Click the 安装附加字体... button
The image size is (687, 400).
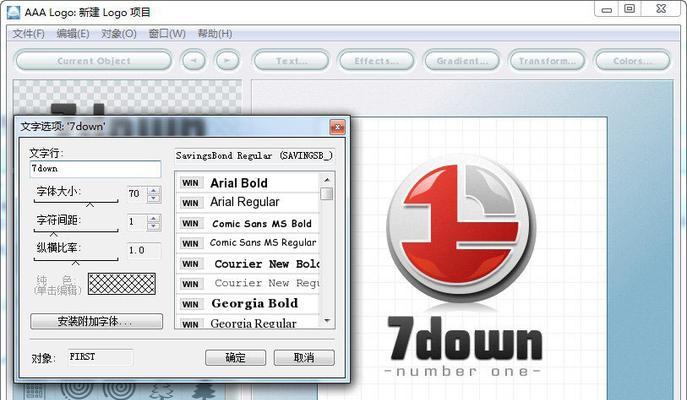point(96,321)
